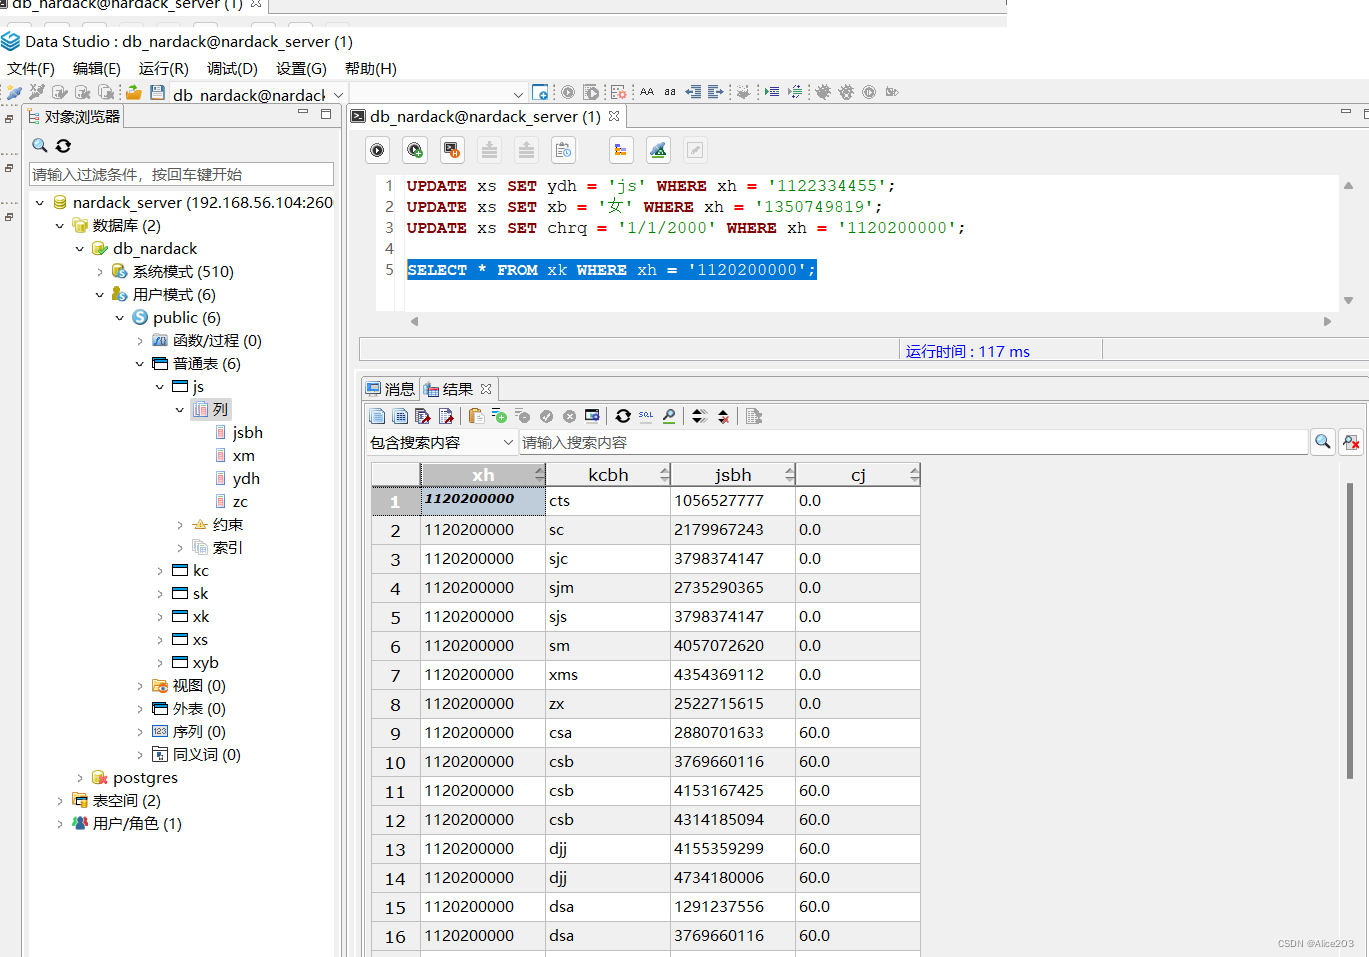
Task: Click the execution plan icon
Action: 620,150
